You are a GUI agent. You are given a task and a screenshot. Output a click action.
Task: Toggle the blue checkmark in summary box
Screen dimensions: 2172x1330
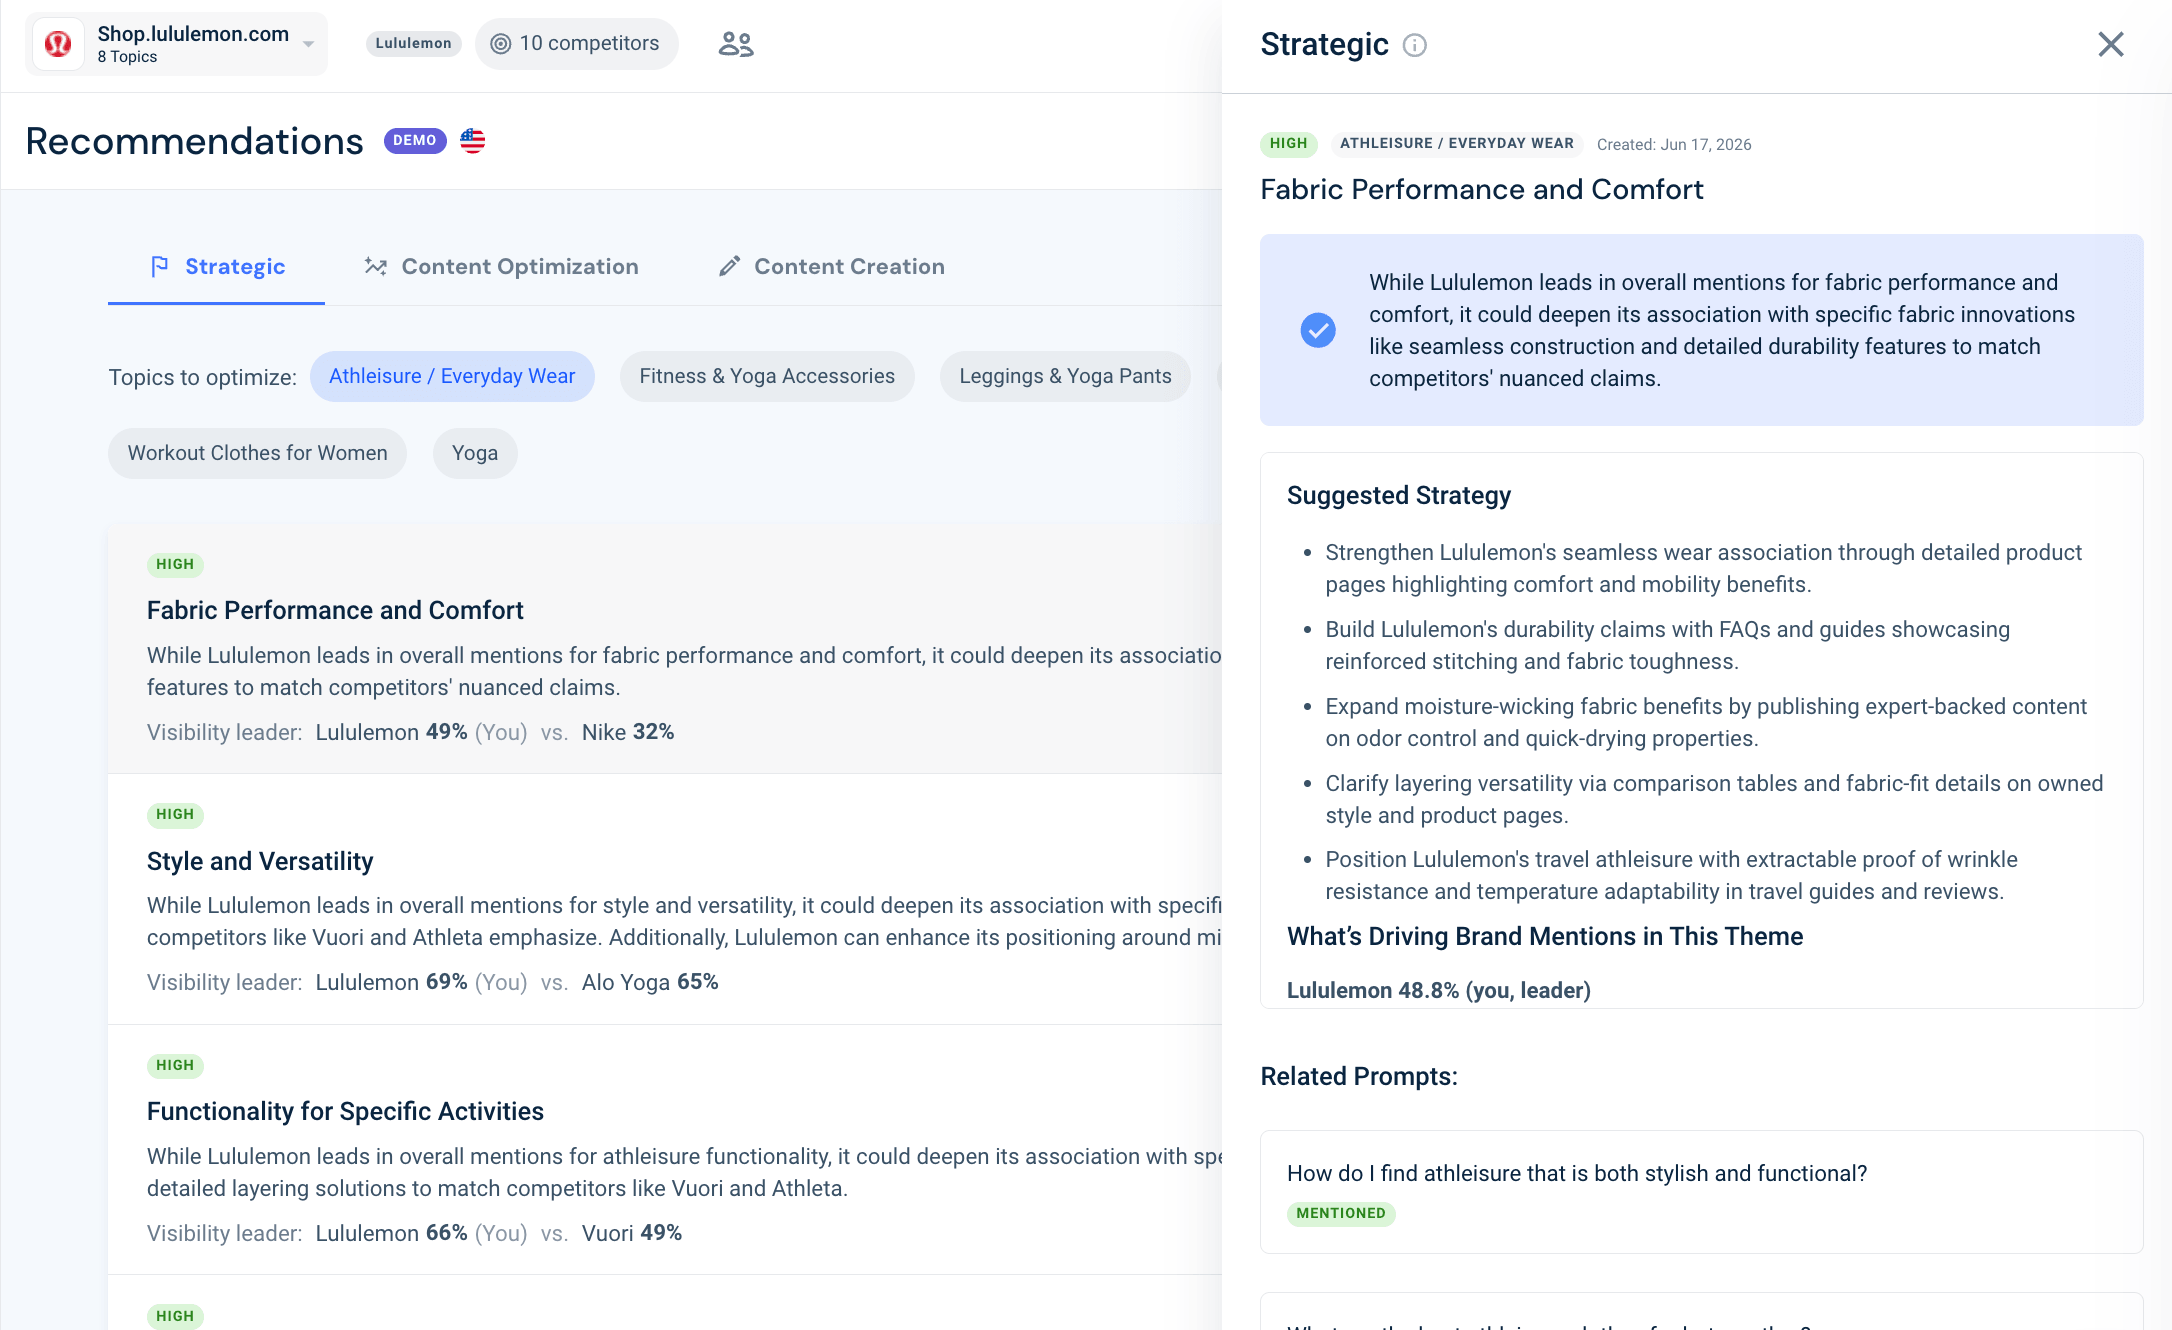pos(1318,330)
